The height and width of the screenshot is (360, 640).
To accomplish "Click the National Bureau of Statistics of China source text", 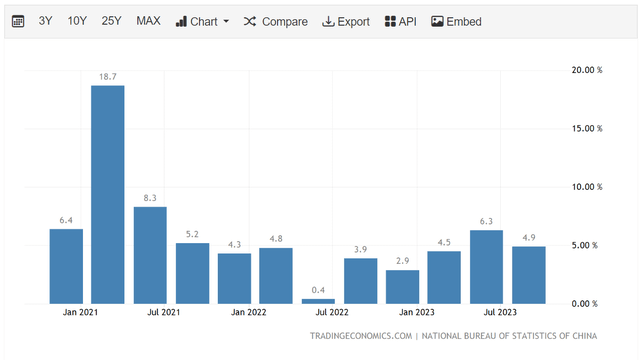I will pyautogui.click(x=509, y=336).
